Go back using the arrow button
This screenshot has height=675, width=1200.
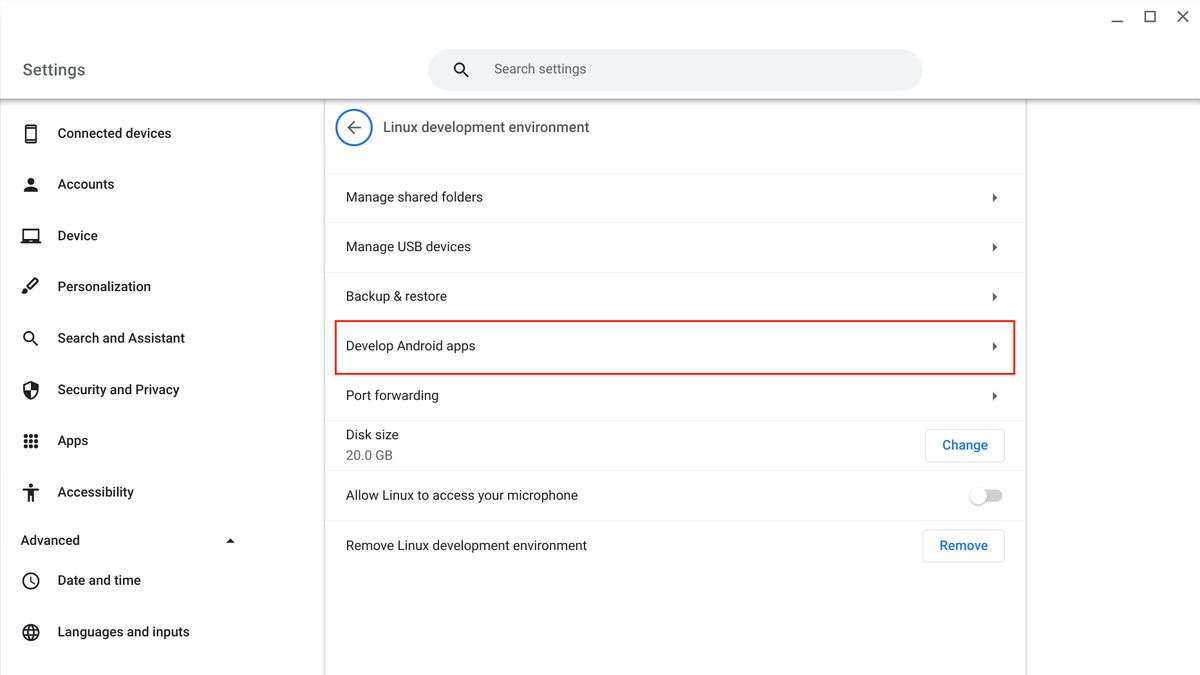[354, 128]
